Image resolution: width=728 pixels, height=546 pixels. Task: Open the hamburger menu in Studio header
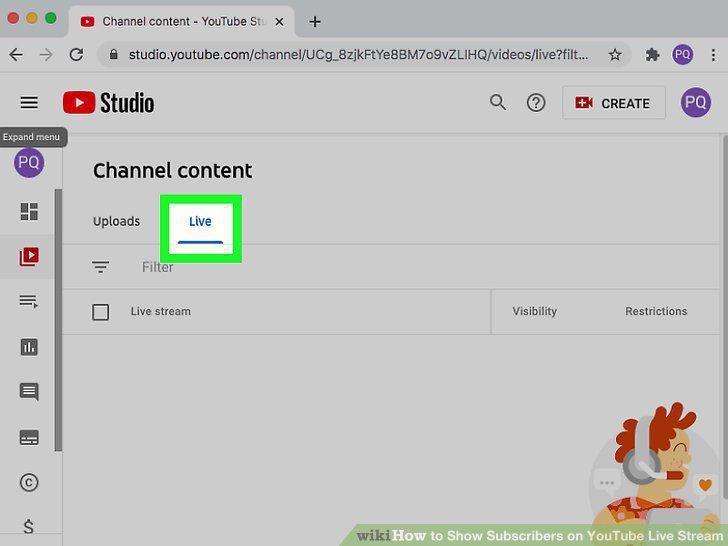29,103
